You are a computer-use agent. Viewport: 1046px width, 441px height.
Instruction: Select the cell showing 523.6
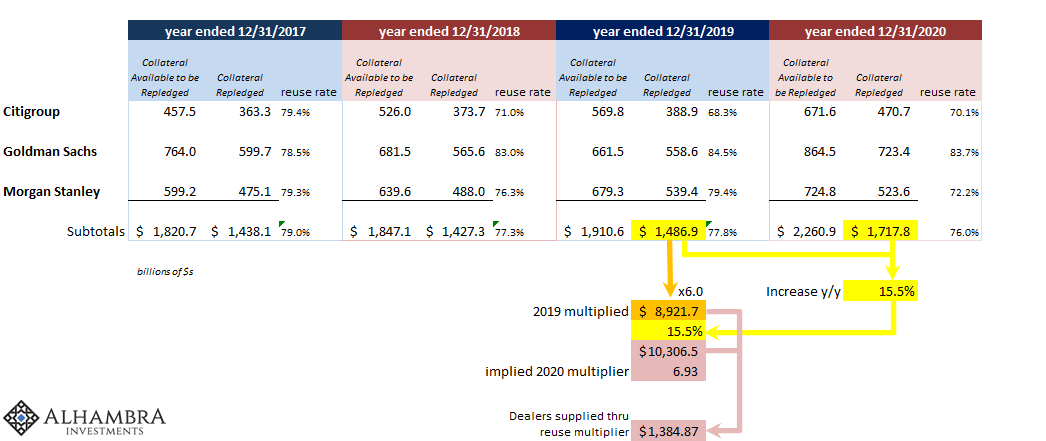coord(893,192)
